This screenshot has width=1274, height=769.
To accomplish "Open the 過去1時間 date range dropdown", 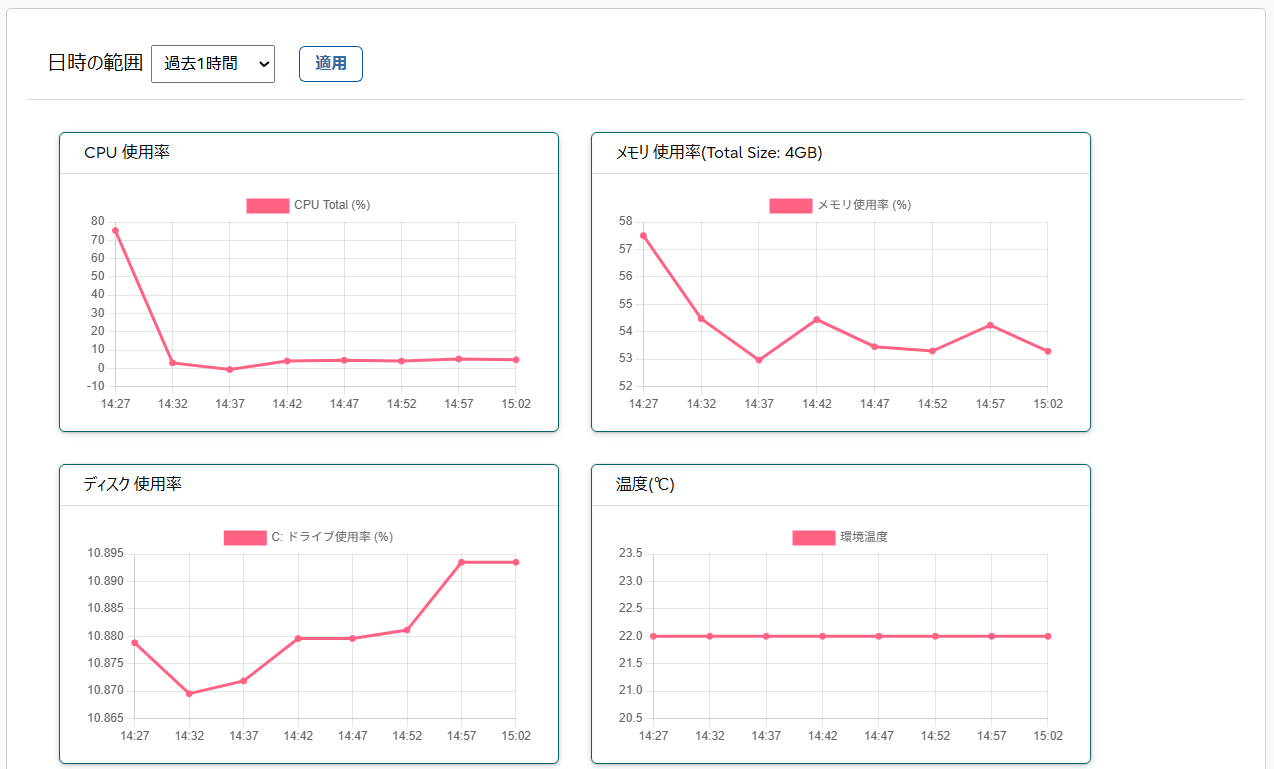I will click(212, 63).
